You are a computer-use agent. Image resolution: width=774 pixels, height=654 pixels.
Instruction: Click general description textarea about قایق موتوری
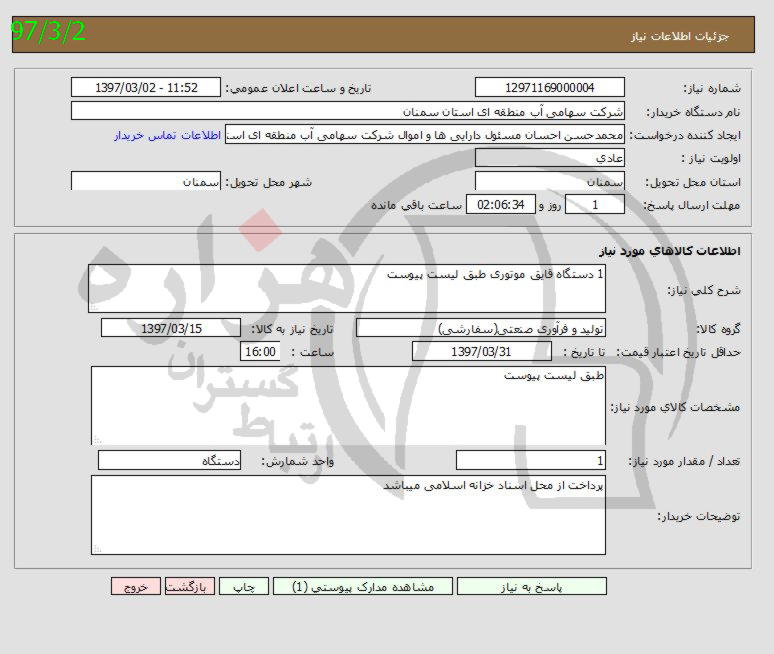point(347,289)
